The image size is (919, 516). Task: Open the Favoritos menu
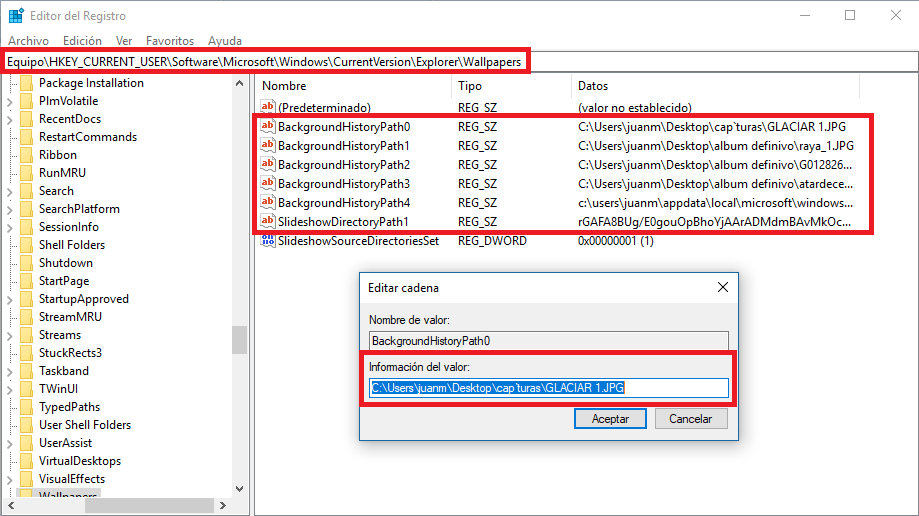170,40
